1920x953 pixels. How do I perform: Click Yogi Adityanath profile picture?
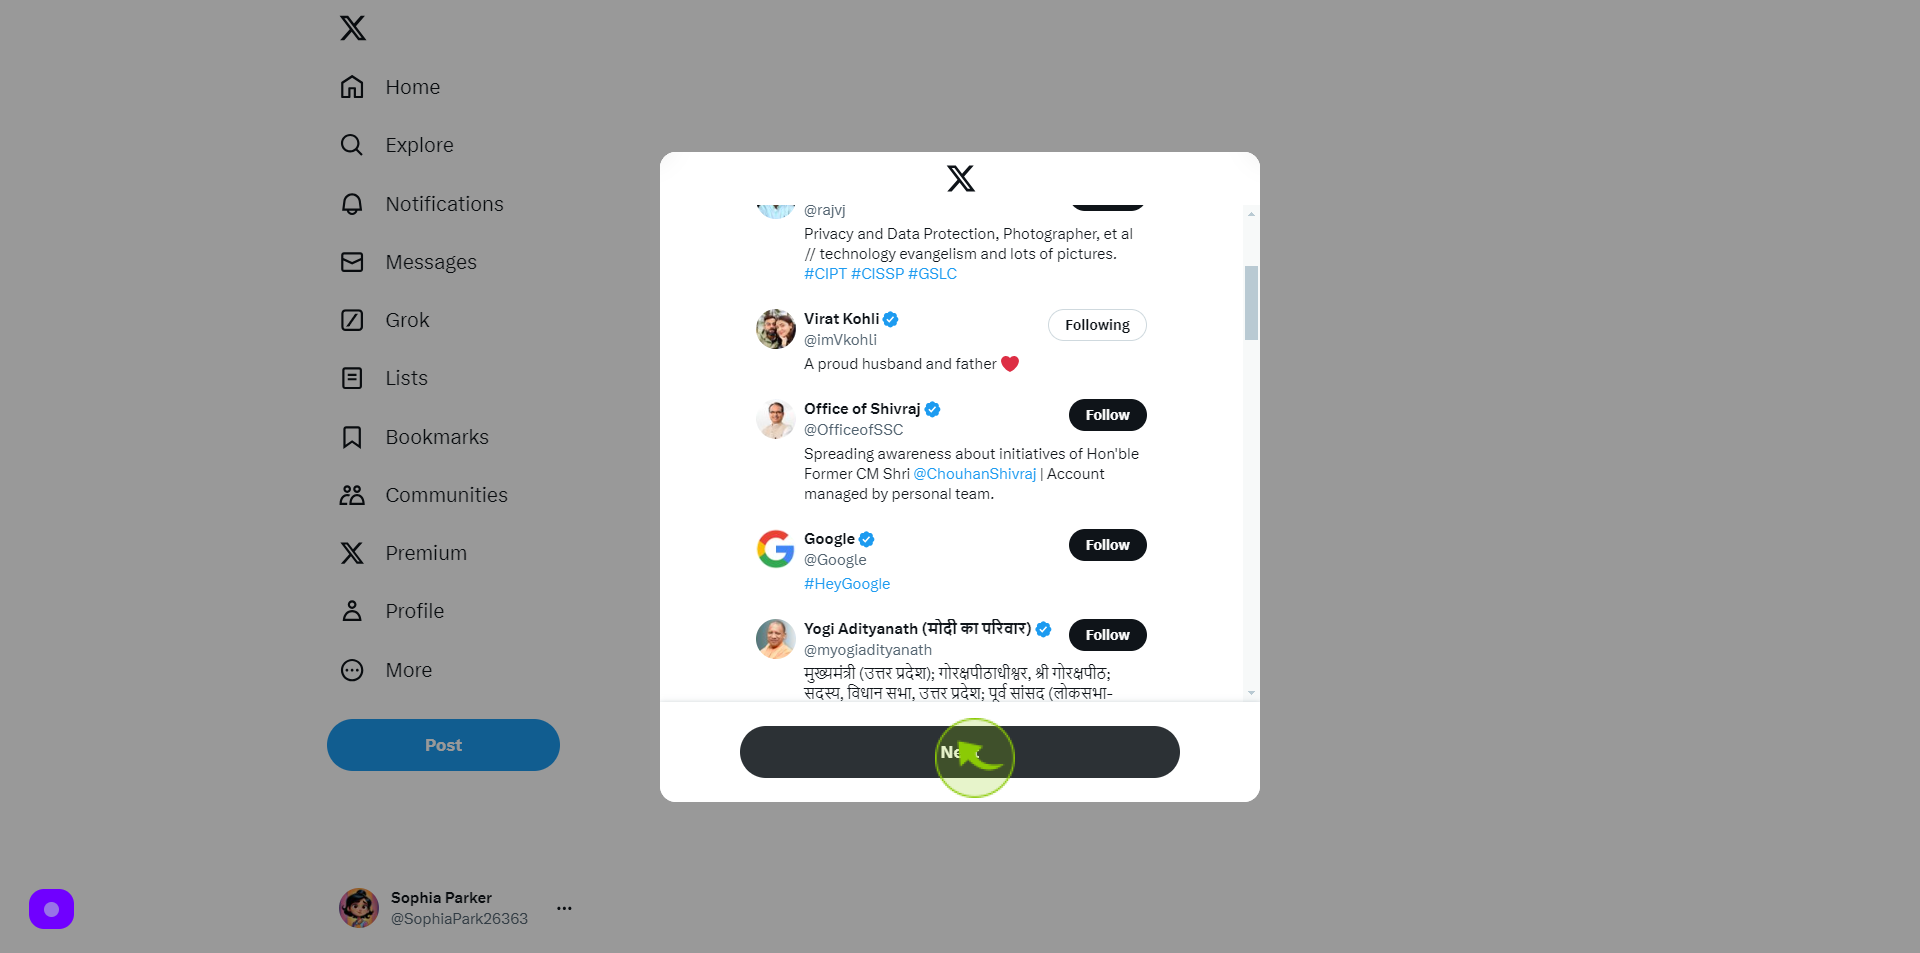click(776, 639)
